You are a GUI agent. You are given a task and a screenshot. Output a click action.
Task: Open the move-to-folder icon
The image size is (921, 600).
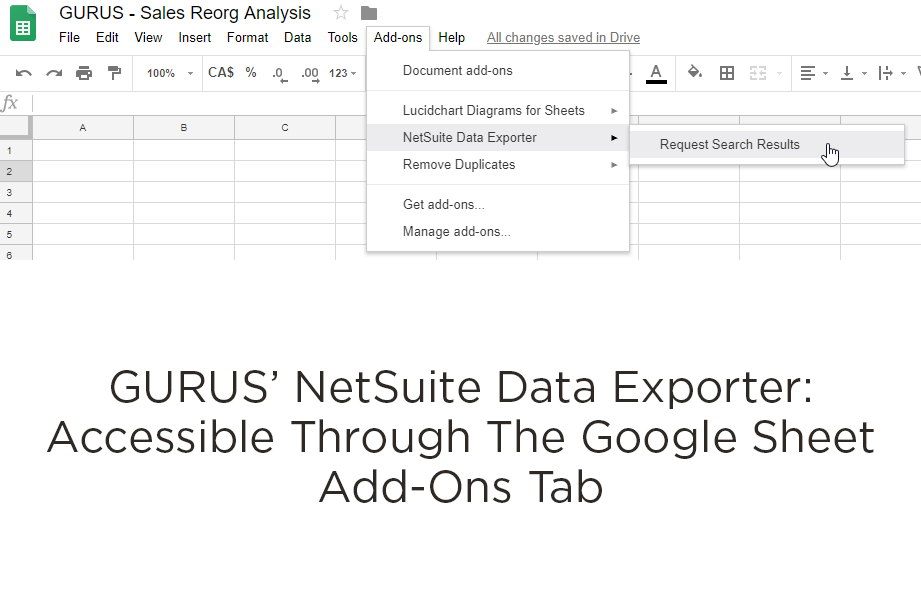369,13
